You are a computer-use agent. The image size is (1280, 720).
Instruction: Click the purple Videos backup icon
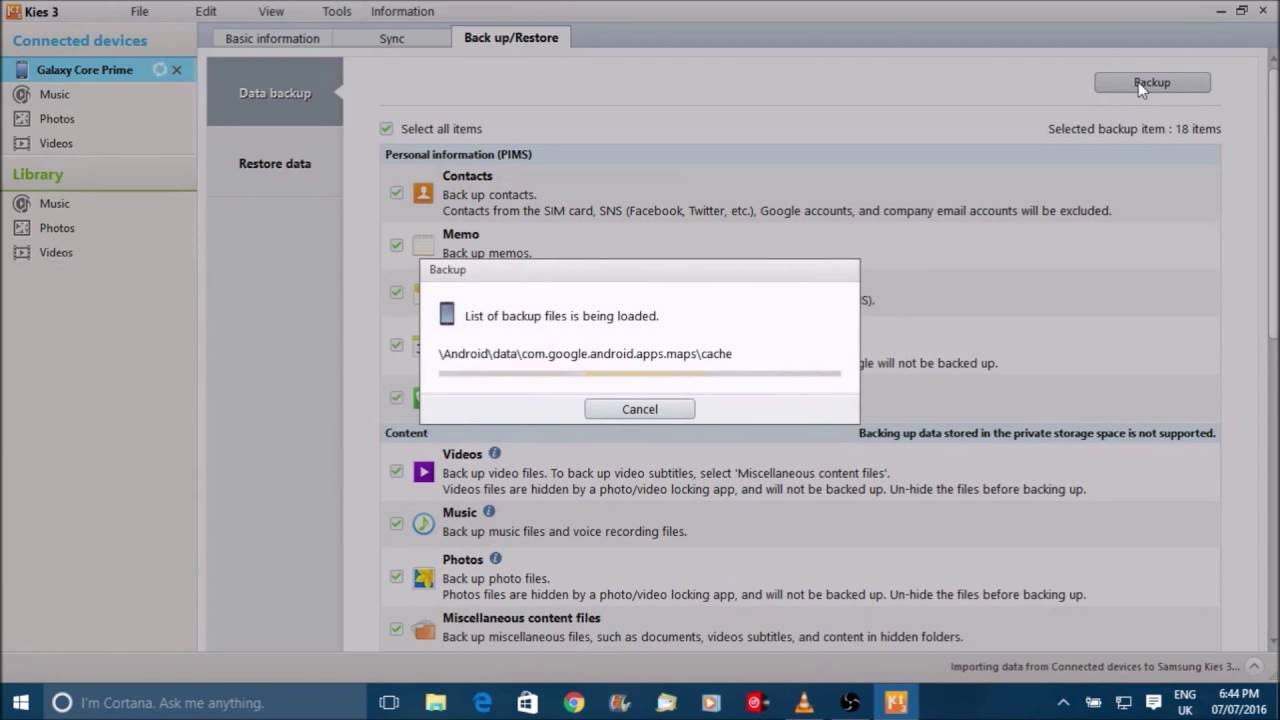[424, 471]
